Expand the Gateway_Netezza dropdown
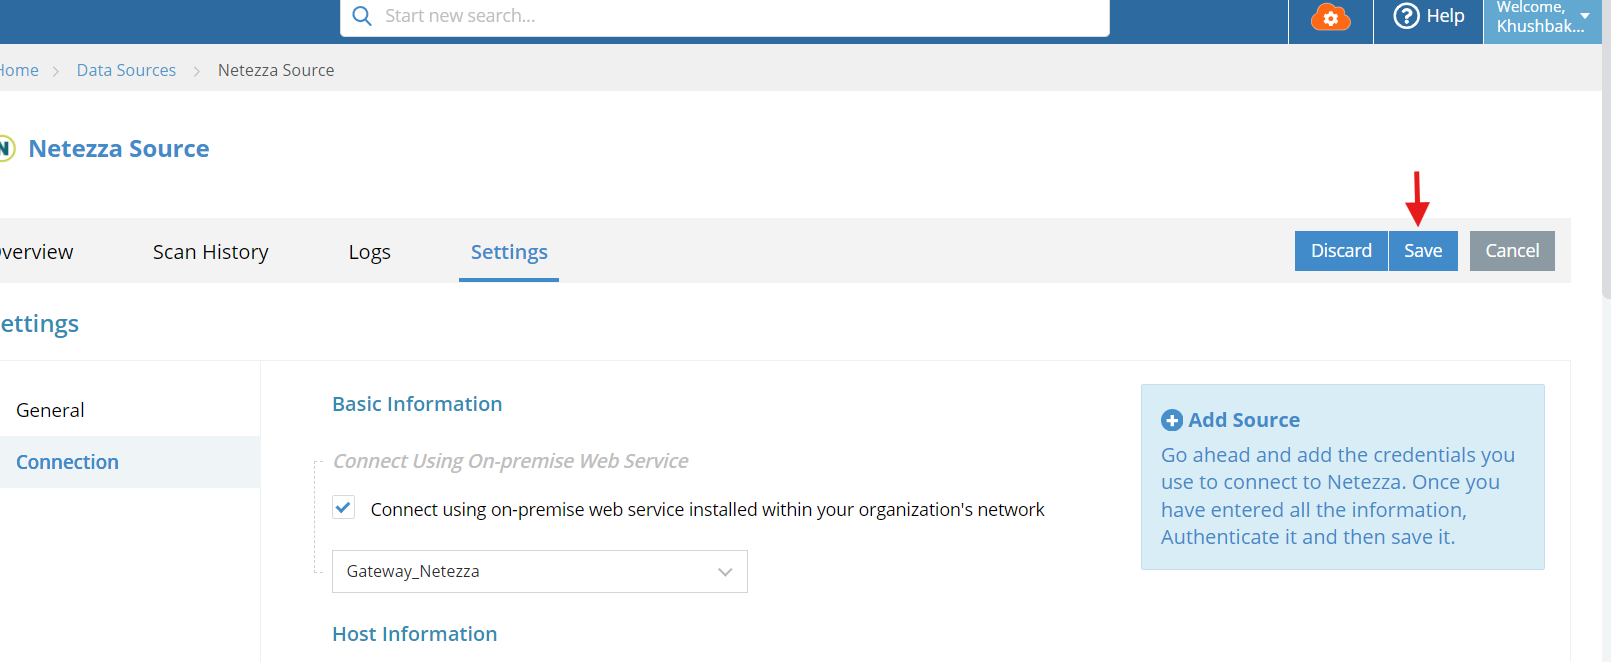Image resolution: width=1611 pixels, height=662 pixels. [540, 571]
